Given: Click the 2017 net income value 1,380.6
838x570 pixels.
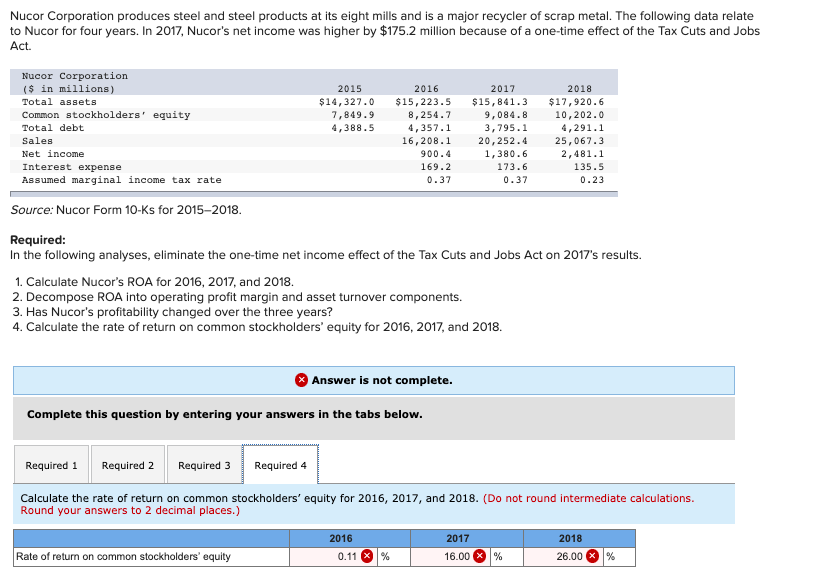Looking at the screenshot, I should point(506,154).
